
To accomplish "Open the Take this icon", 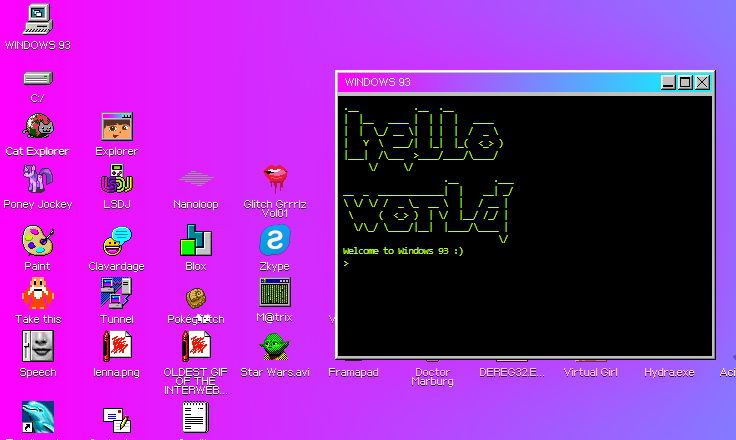I will tap(38, 293).
